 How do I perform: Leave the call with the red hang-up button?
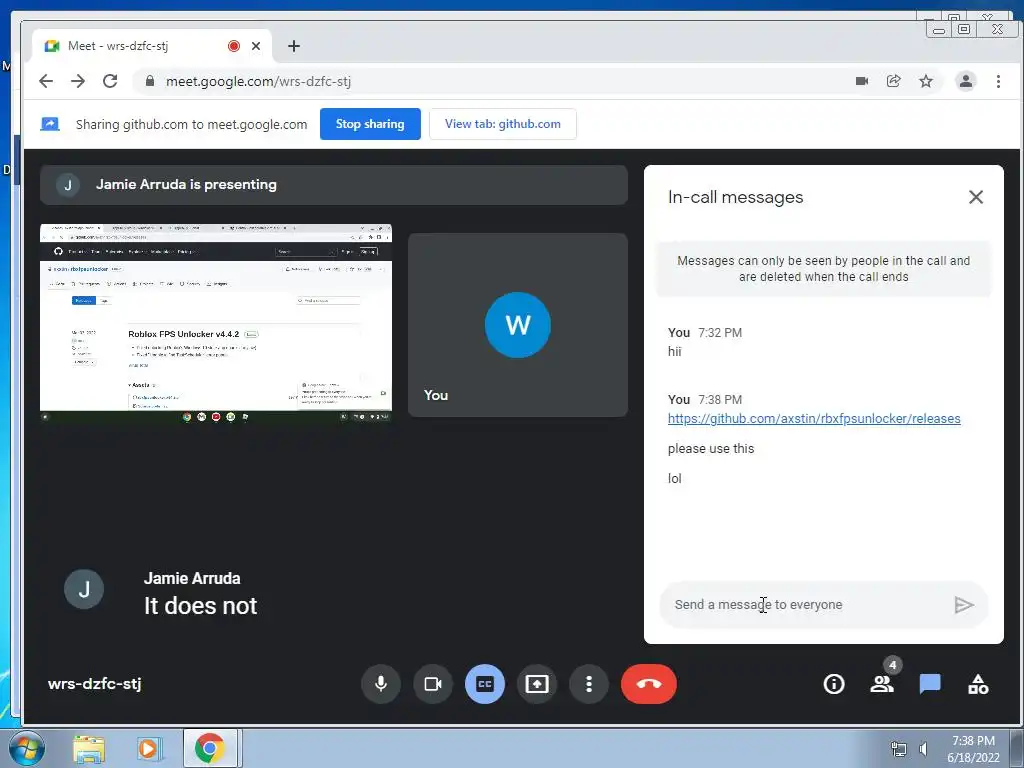648,684
